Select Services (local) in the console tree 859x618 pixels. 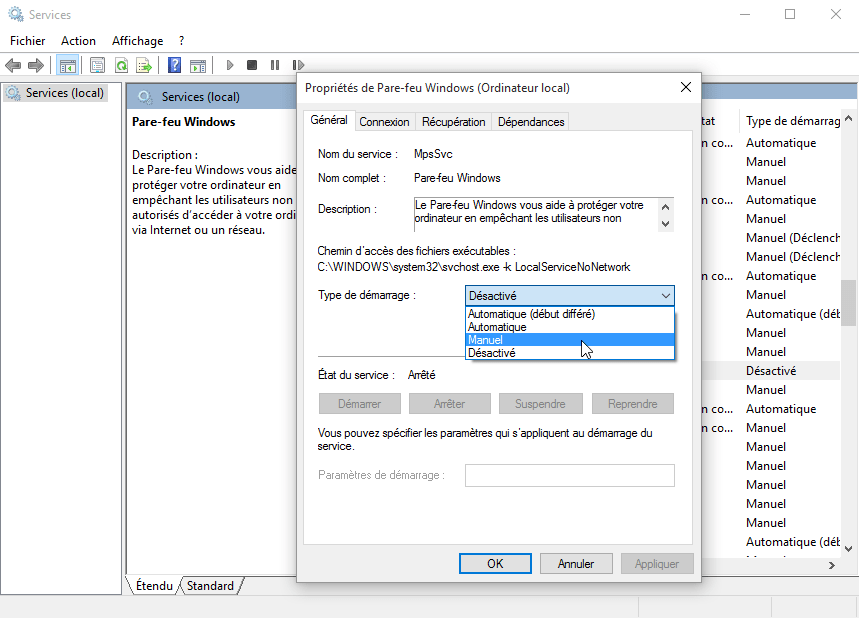click(x=55, y=93)
